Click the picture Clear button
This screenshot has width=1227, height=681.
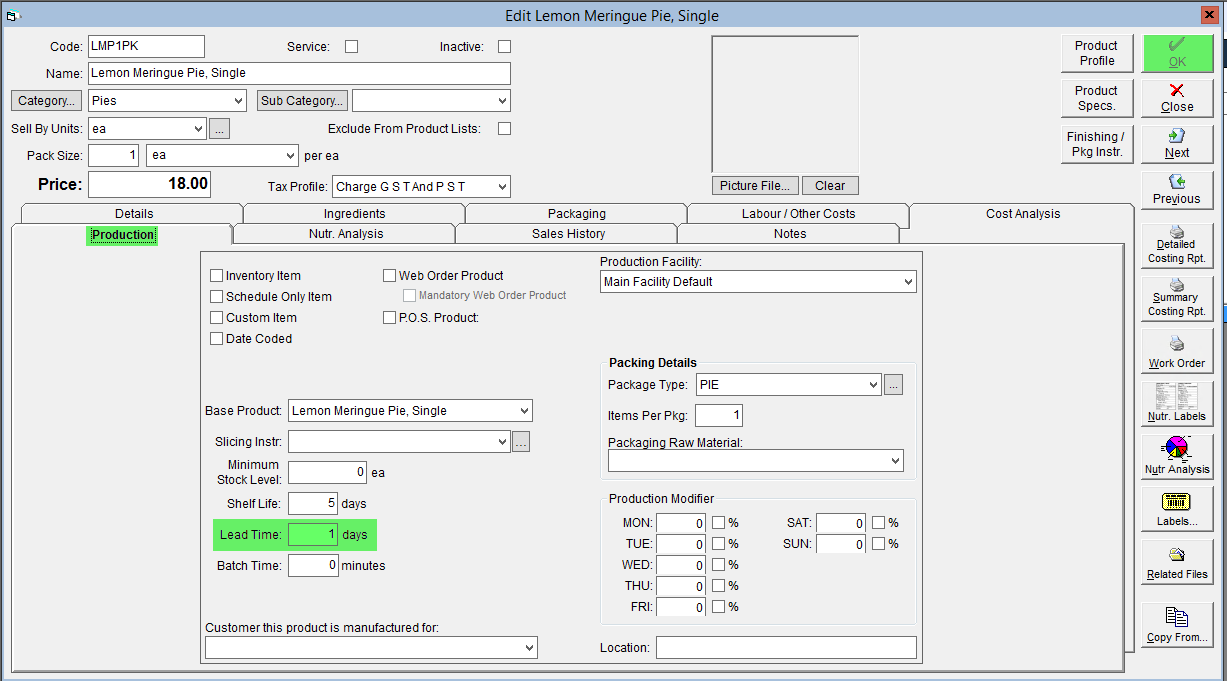tap(830, 186)
